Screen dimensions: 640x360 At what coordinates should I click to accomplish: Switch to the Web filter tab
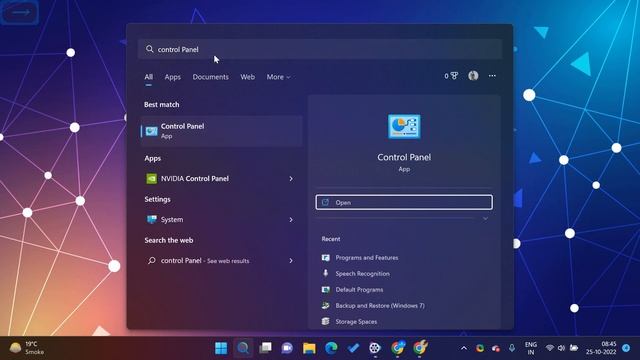247,77
